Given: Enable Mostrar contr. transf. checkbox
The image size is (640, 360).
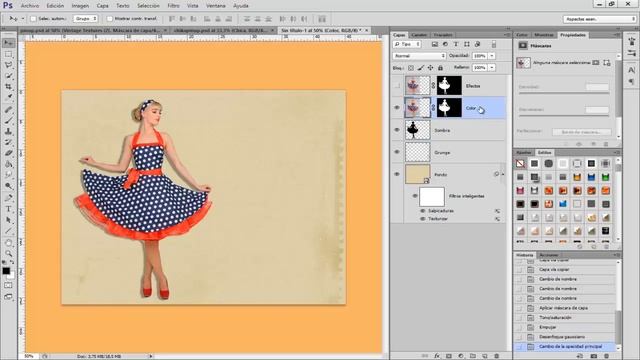Looking at the screenshot, I should click(x=109, y=19).
